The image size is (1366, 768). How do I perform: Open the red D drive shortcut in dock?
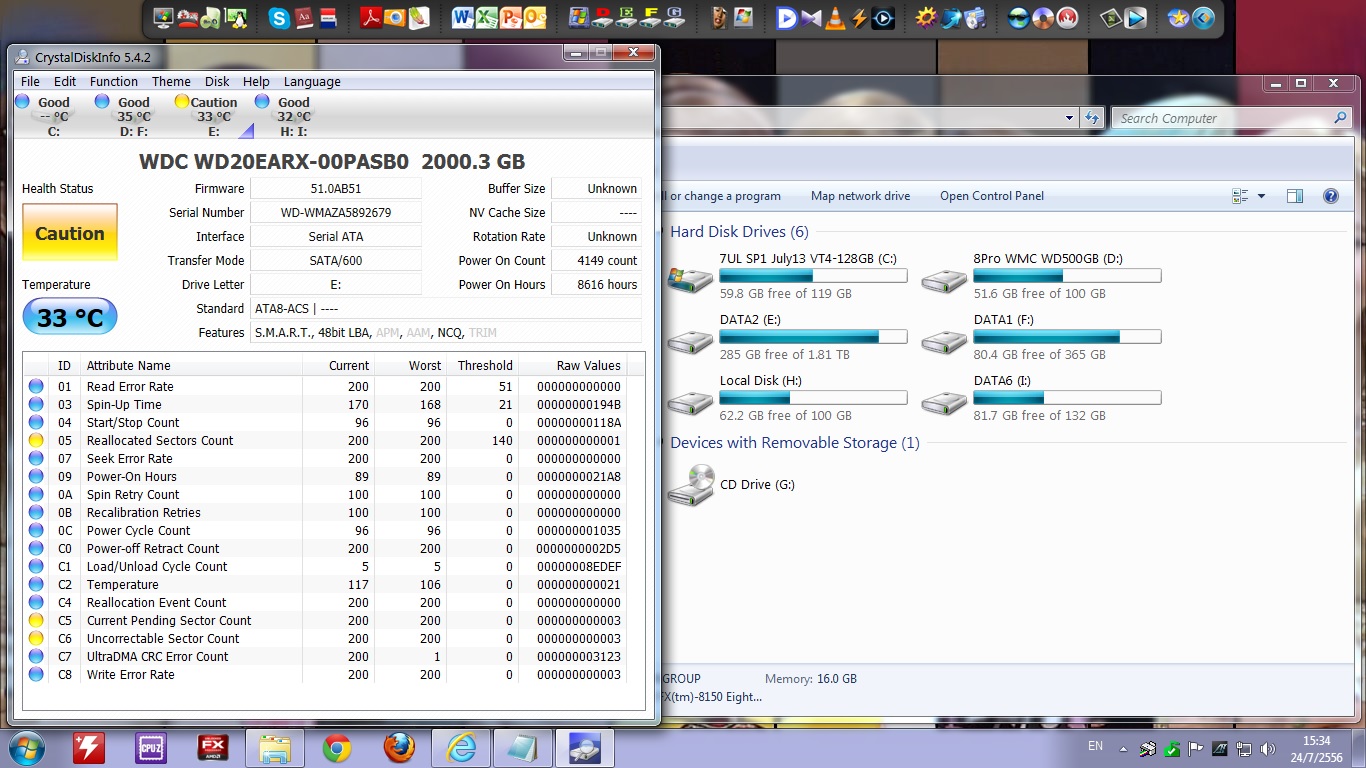(603, 18)
